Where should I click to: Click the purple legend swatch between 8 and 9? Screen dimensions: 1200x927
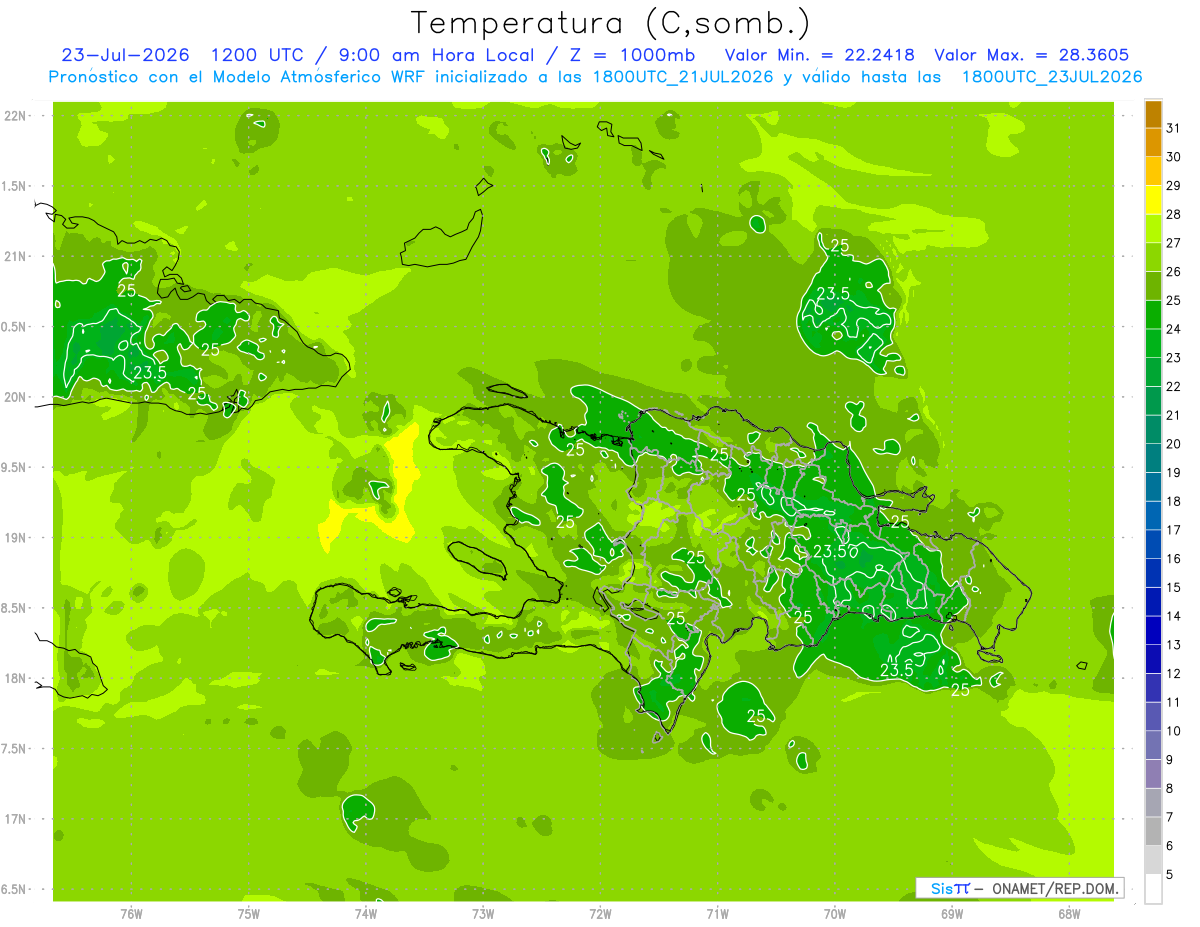coord(1153,773)
